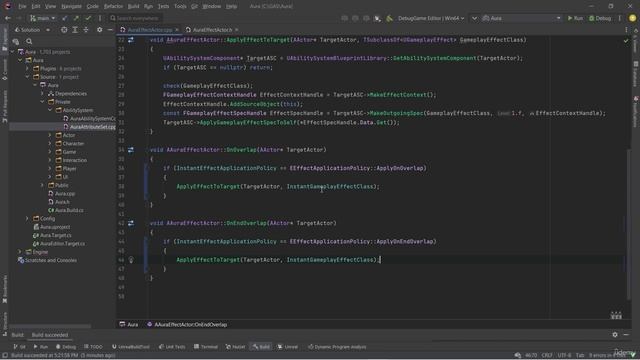The image size is (640, 360).
Task: Click gutter navigate icon beside OnOverlap line
Action: point(131,150)
